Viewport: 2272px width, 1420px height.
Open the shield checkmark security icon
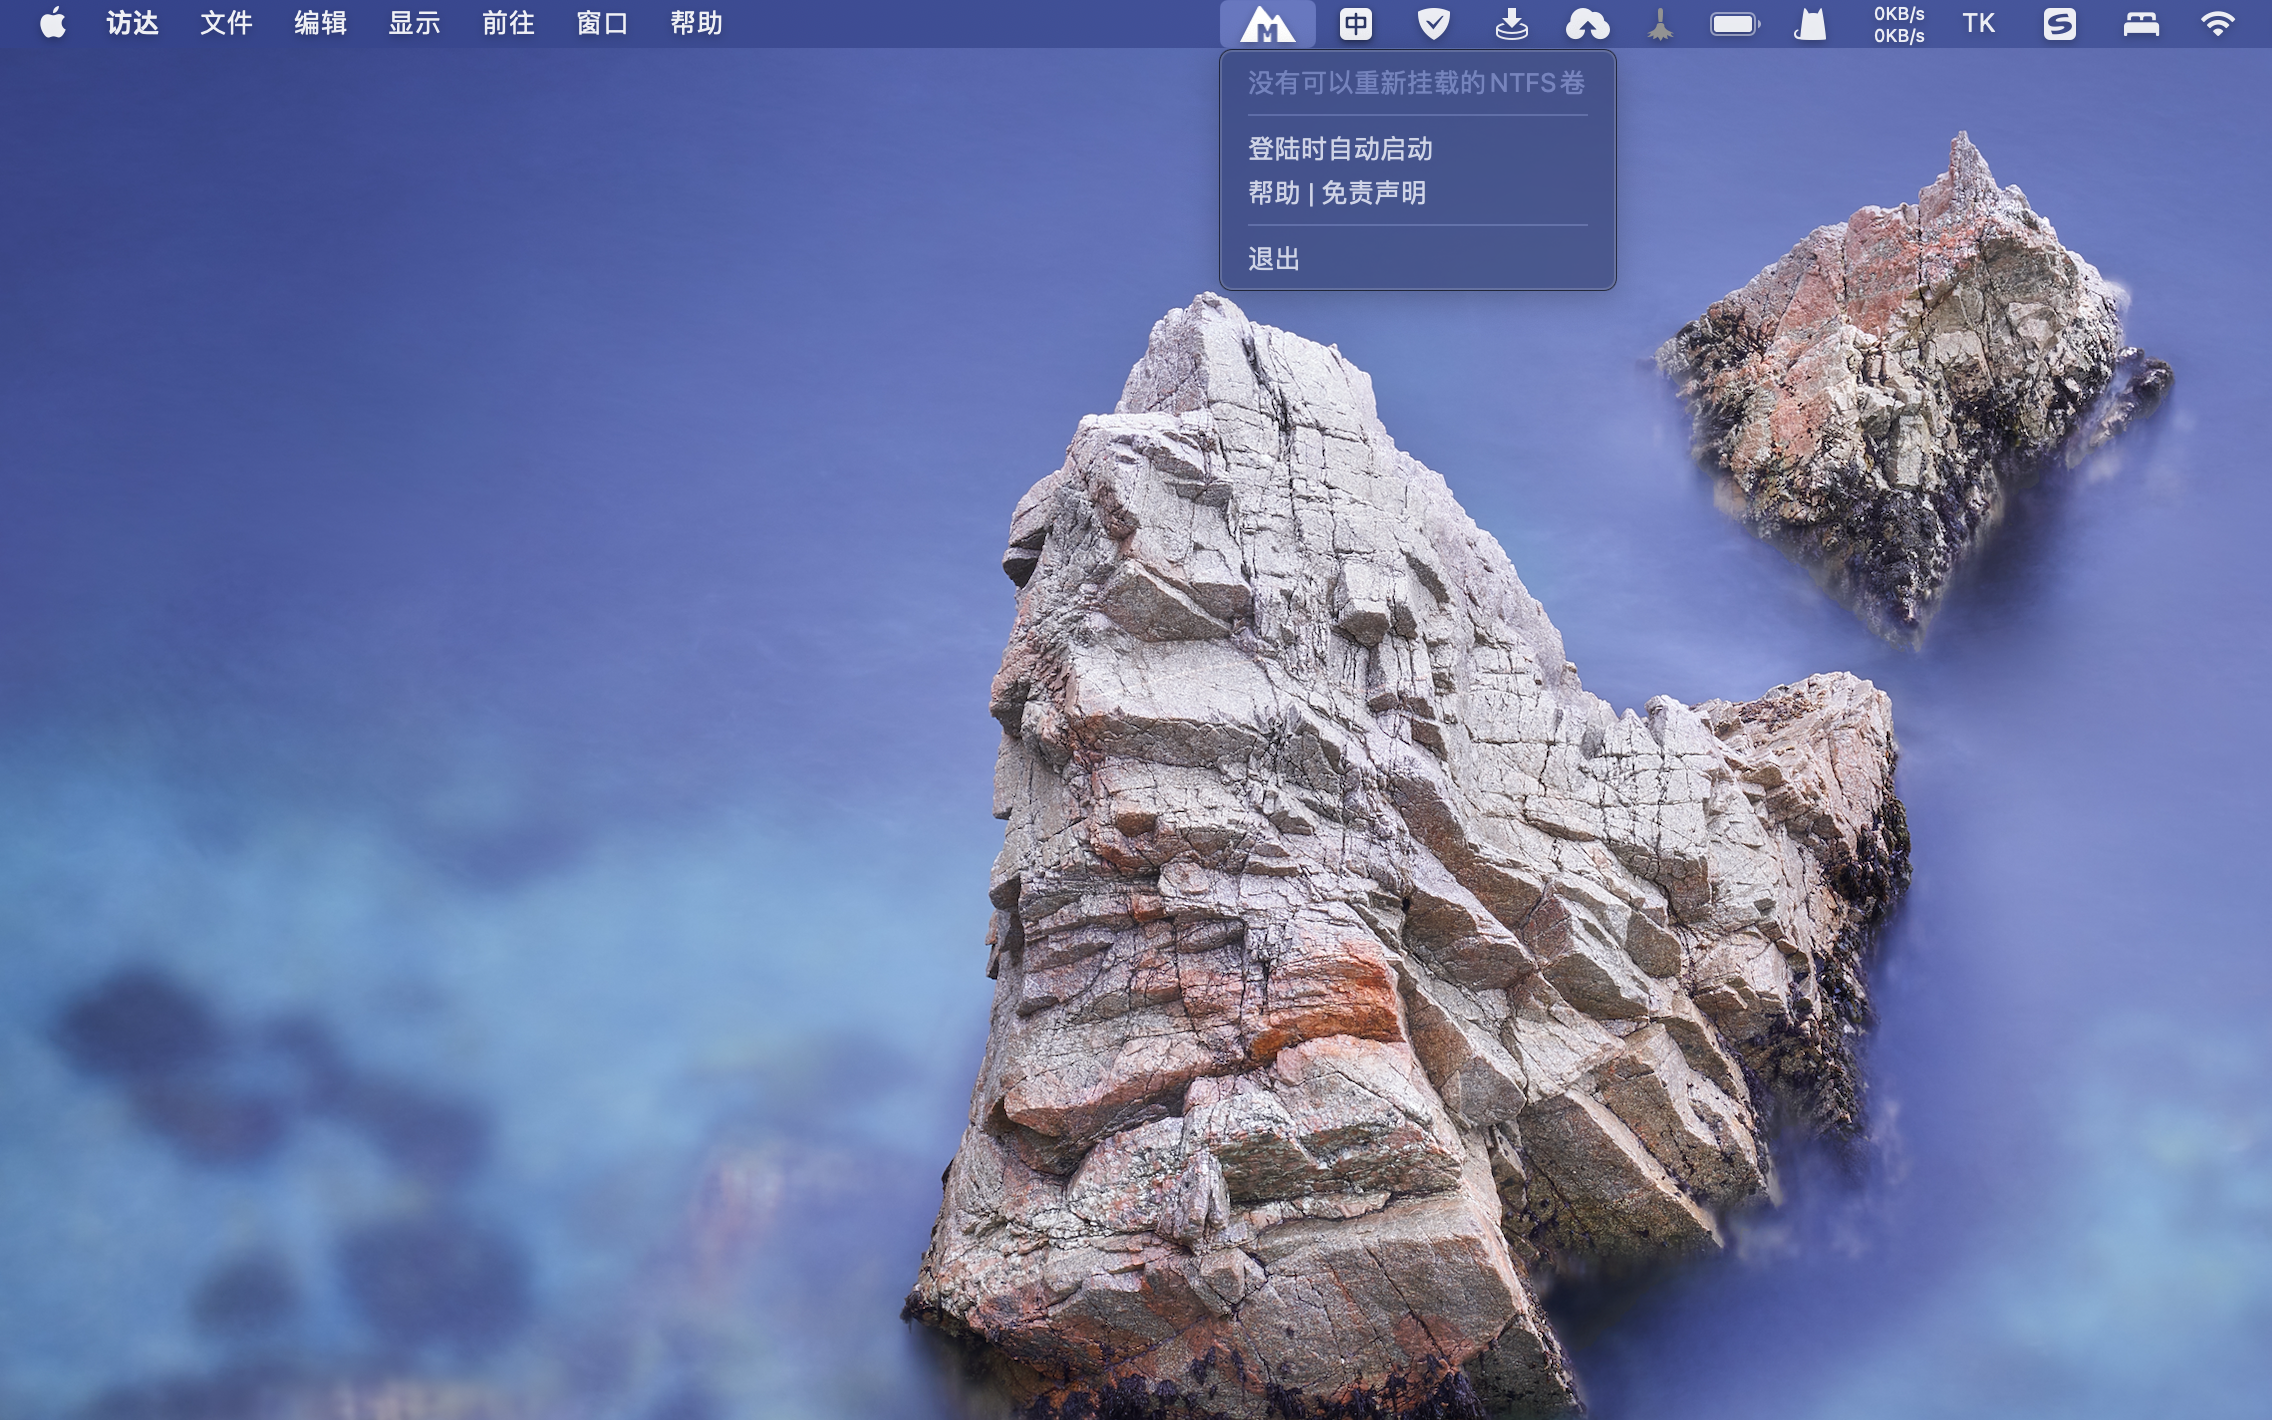1434,24
